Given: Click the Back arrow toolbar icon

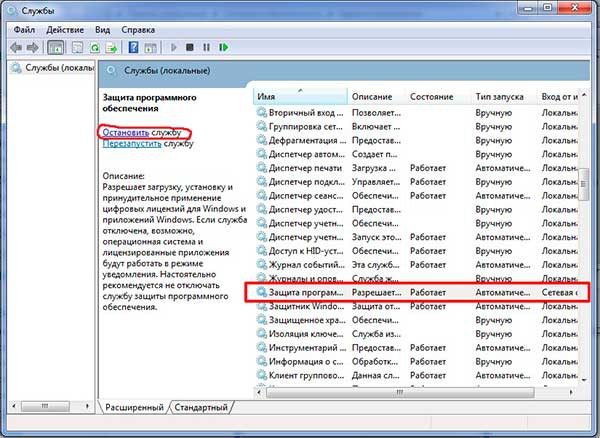Looking at the screenshot, I should pyautogui.click(x=16, y=47).
